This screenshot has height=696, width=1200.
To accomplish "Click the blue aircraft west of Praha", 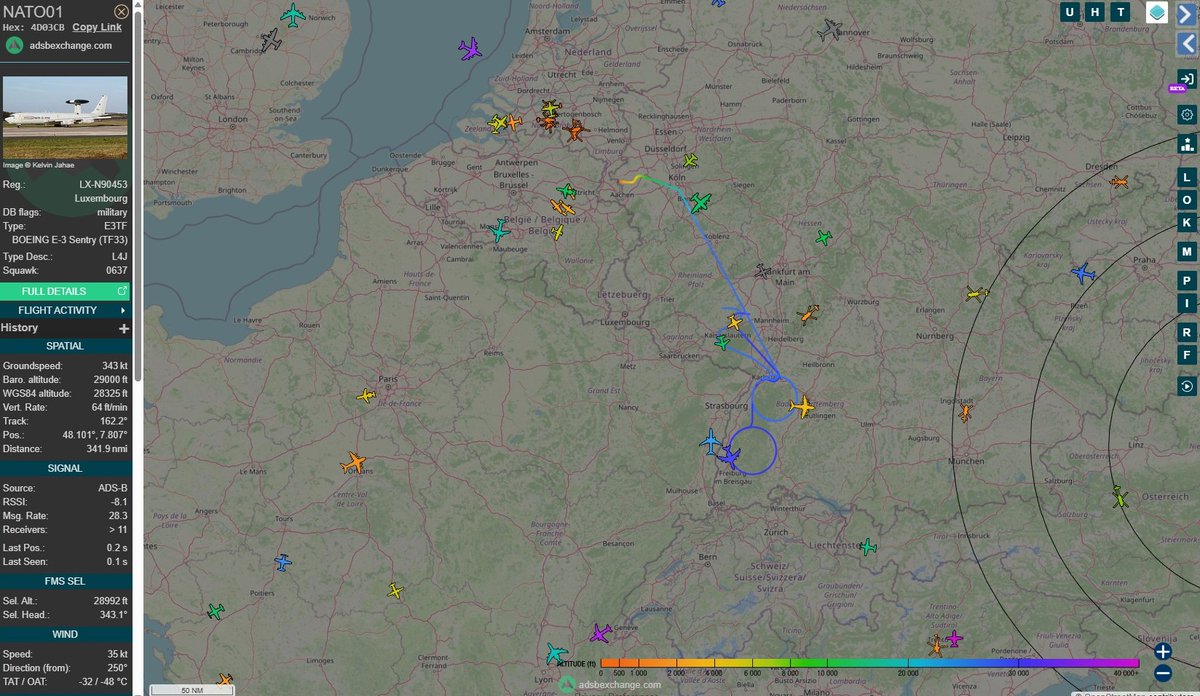I will tap(1082, 272).
